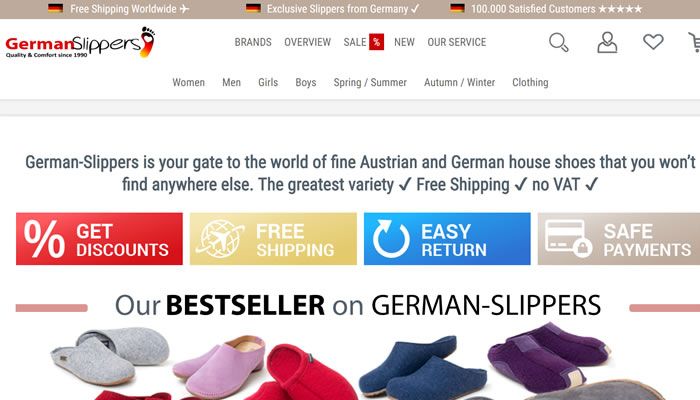
Task: Go to the New products link
Action: pos(404,42)
